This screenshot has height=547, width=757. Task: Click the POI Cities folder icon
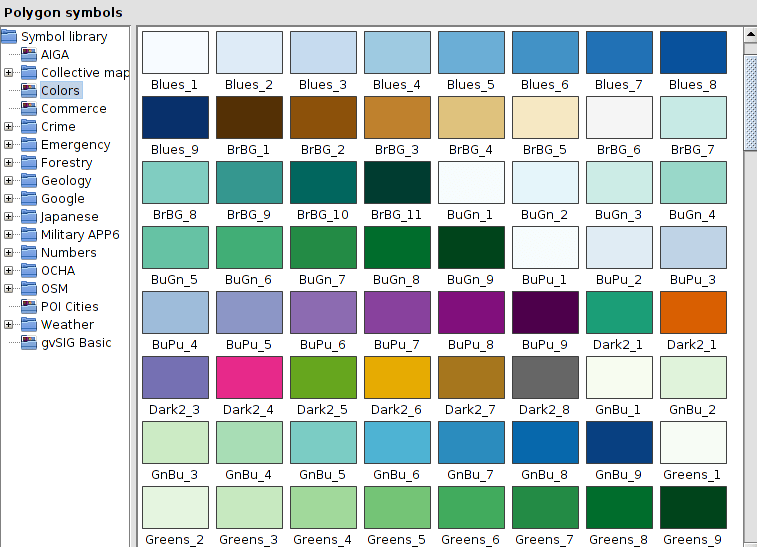point(29,307)
